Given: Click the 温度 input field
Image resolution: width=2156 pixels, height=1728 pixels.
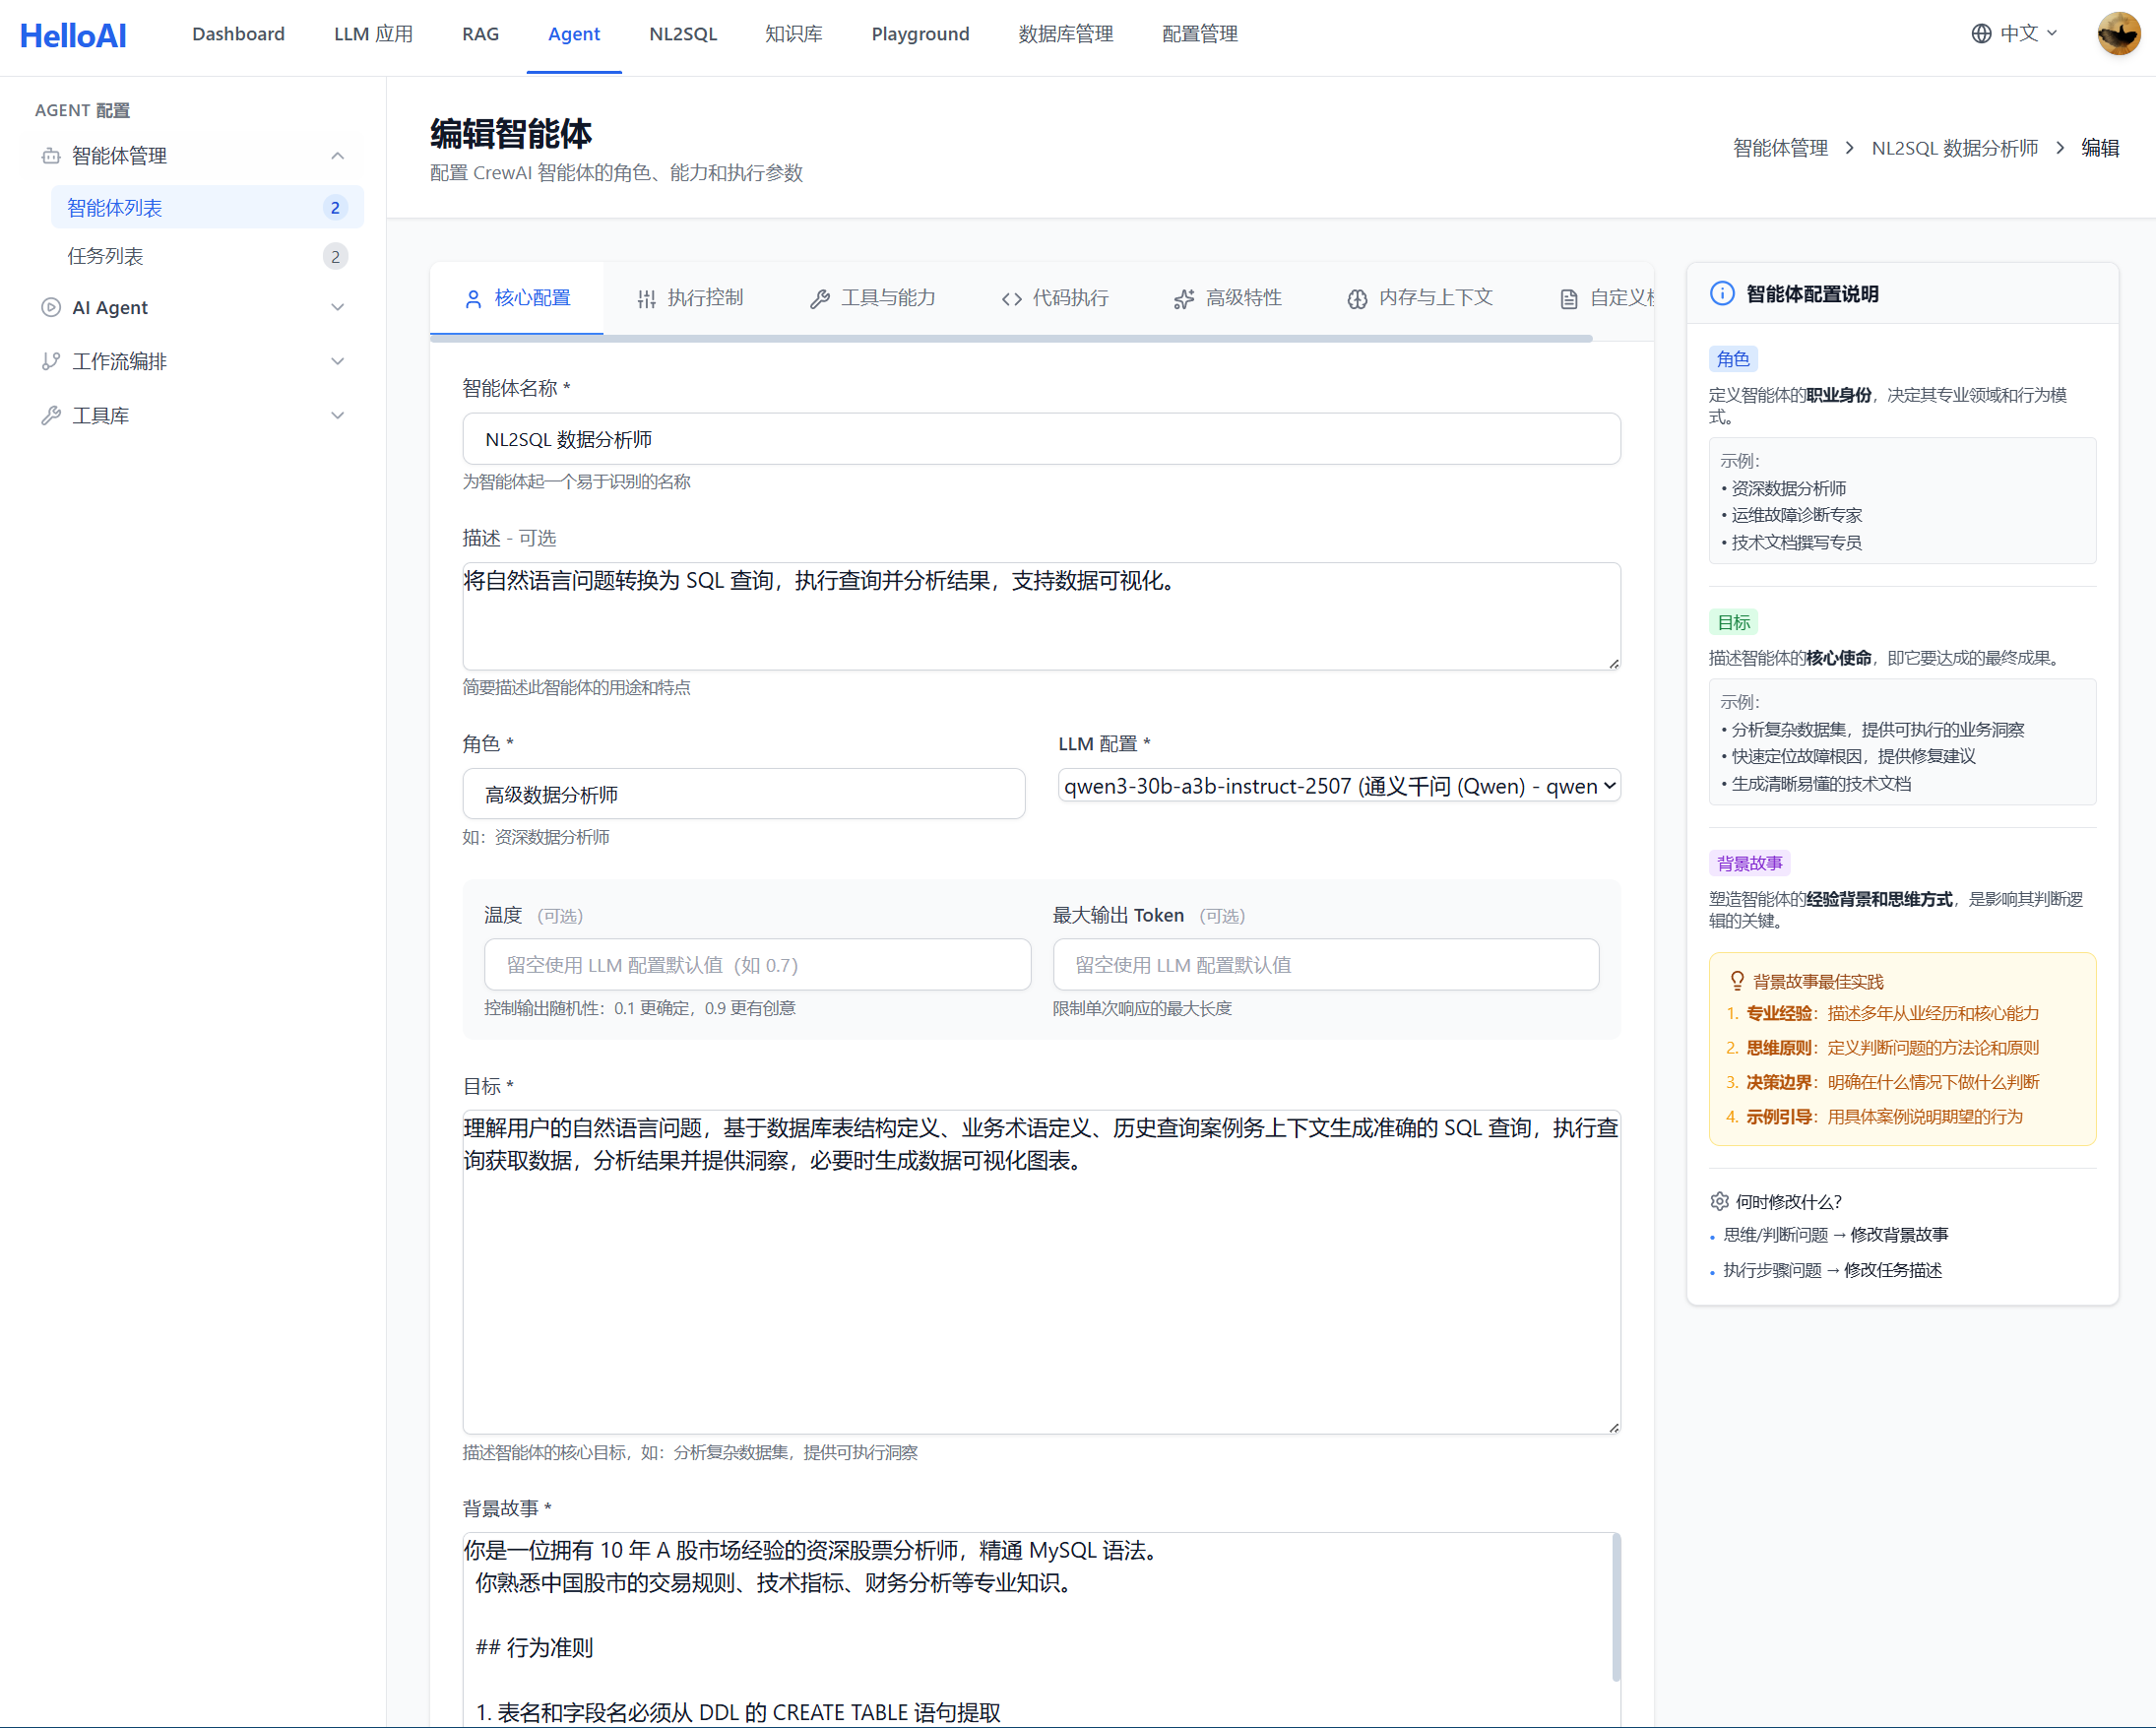Looking at the screenshot, I should (757, 965).
